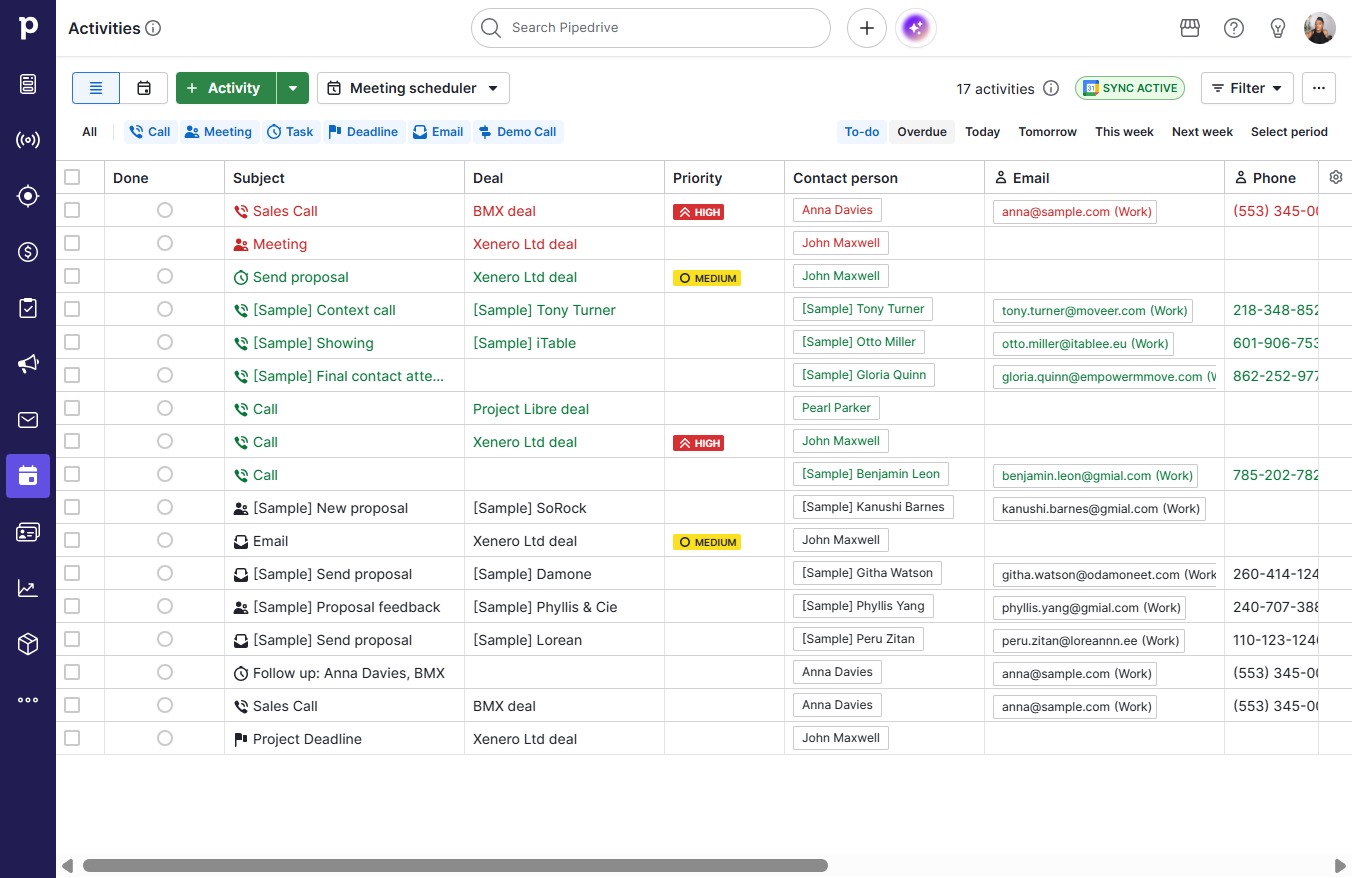The image size is (1352, 878).
Task: Select the Send proposal row checkbox
Action: click(x=72, y=276)
